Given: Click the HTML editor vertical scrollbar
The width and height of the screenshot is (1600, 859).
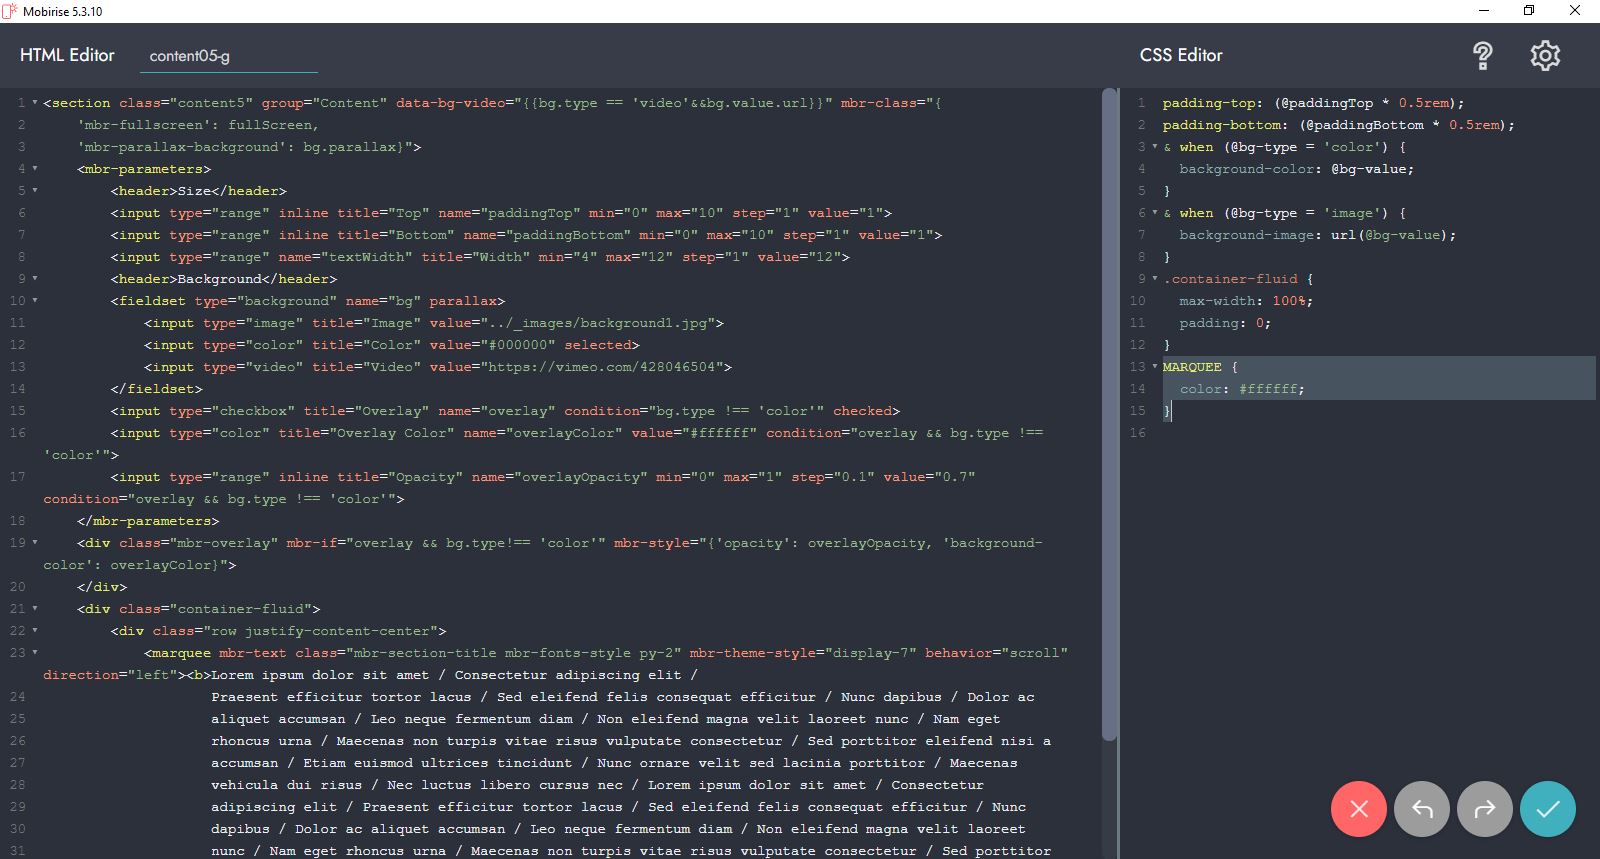Looking at the screenshot, I should pyautogui.click(x=1108, y=400).
